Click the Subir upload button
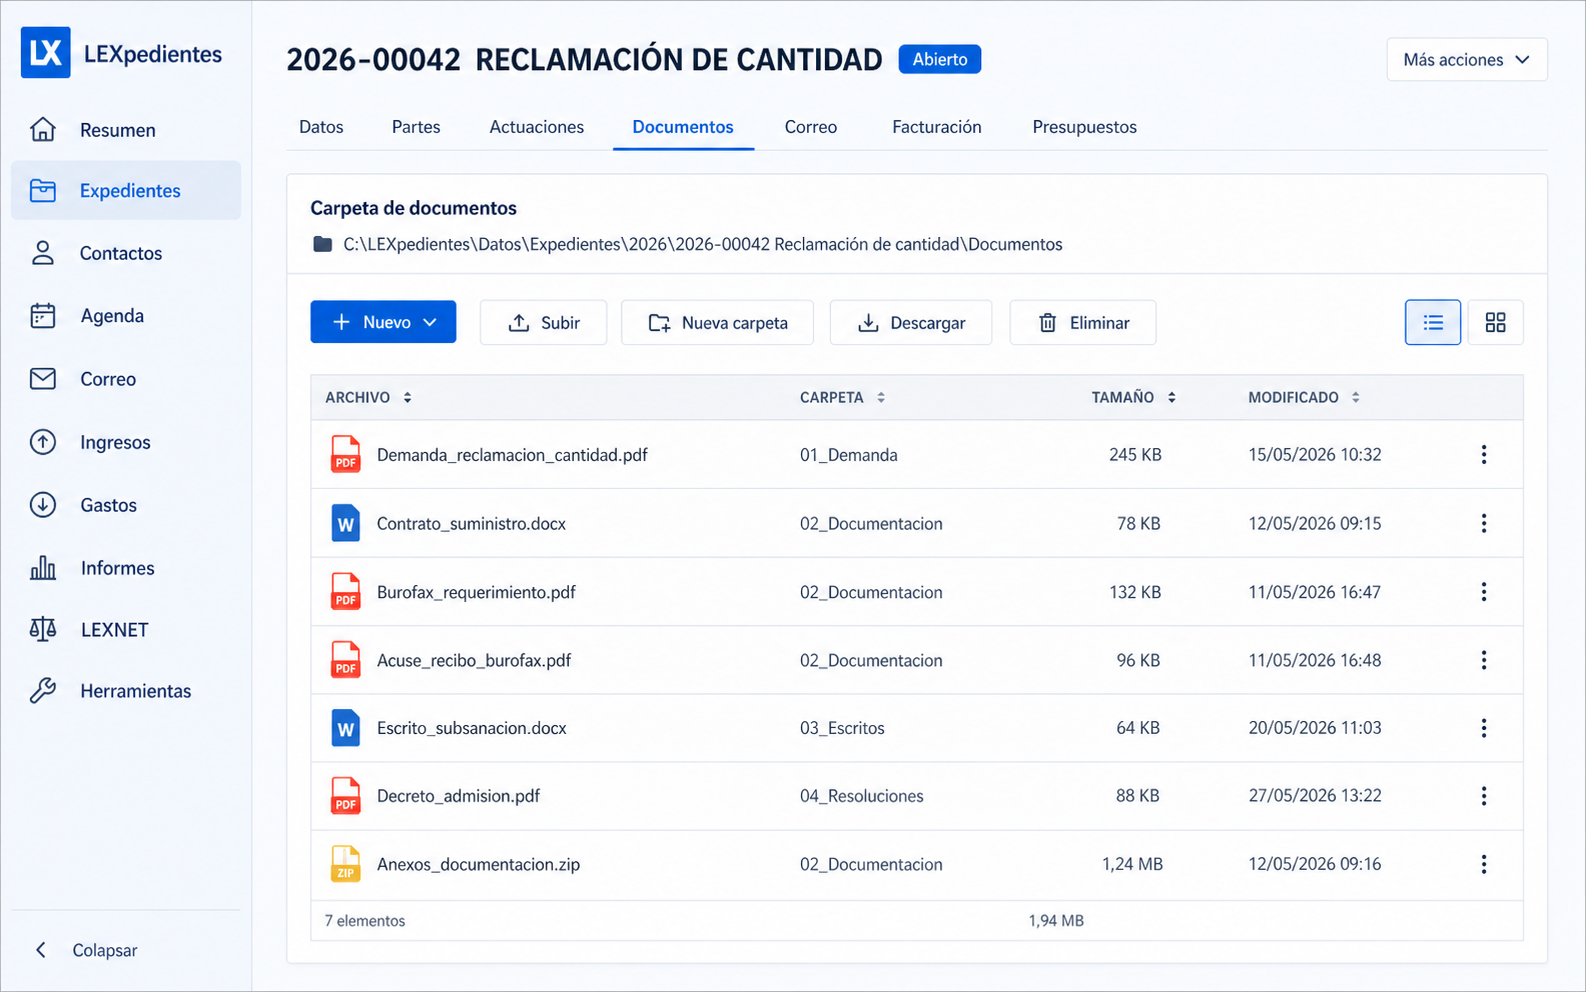The height and width of the screenshot is (992, 1586). 543,322
